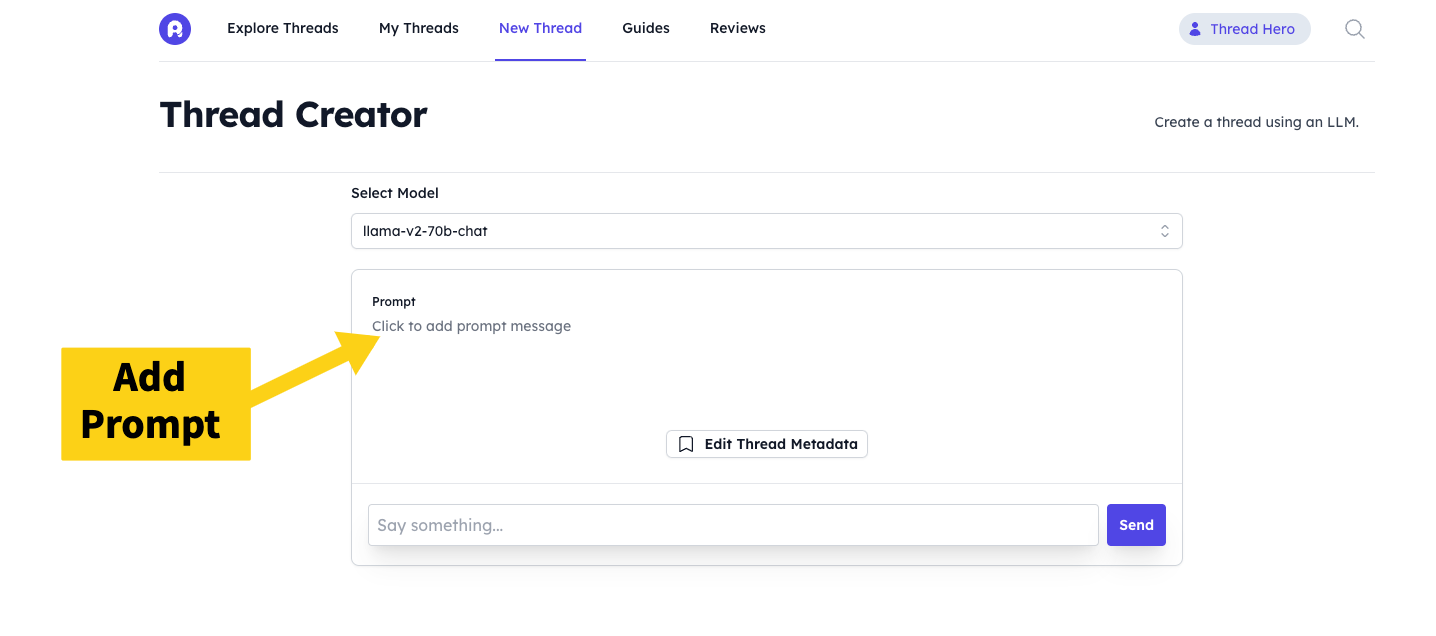1436x636 pixels.
Task: Open search with the magnifying glass icon
Action: 1354,29
